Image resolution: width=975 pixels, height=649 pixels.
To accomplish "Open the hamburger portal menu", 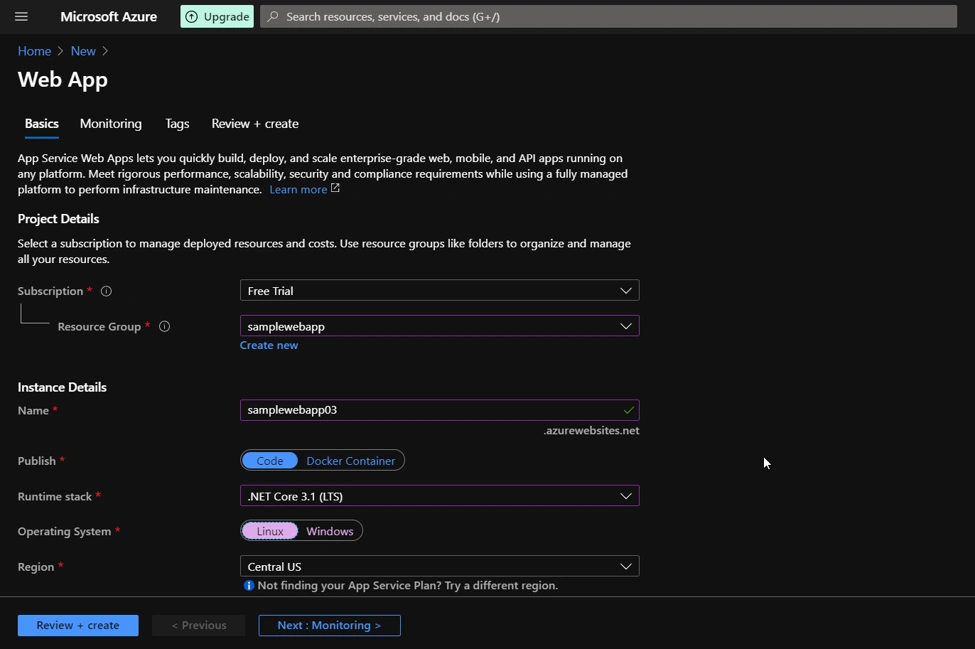I will (x=21, y=17).
